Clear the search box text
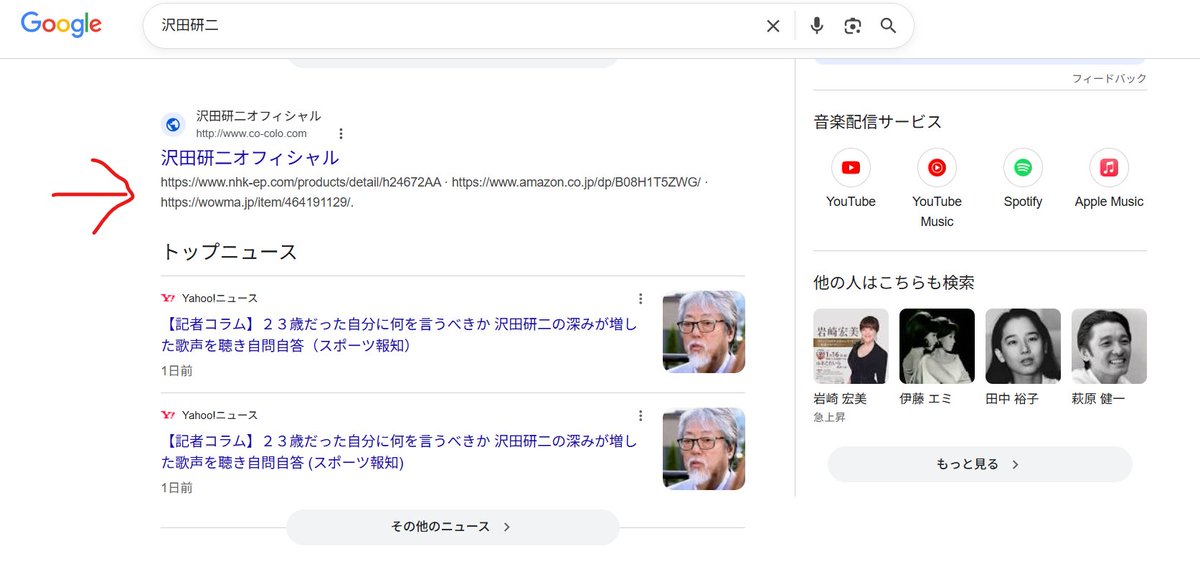The height and width of the screenshot is (564, 1200). tap(773, 26)
